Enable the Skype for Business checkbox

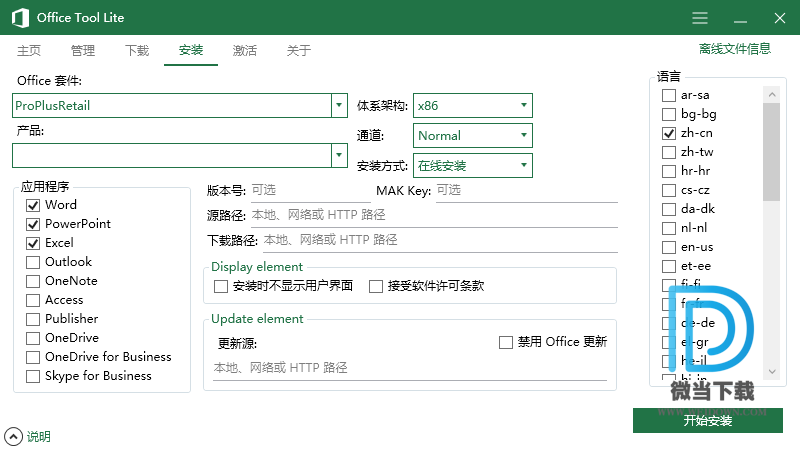click(x=33, y=376)
